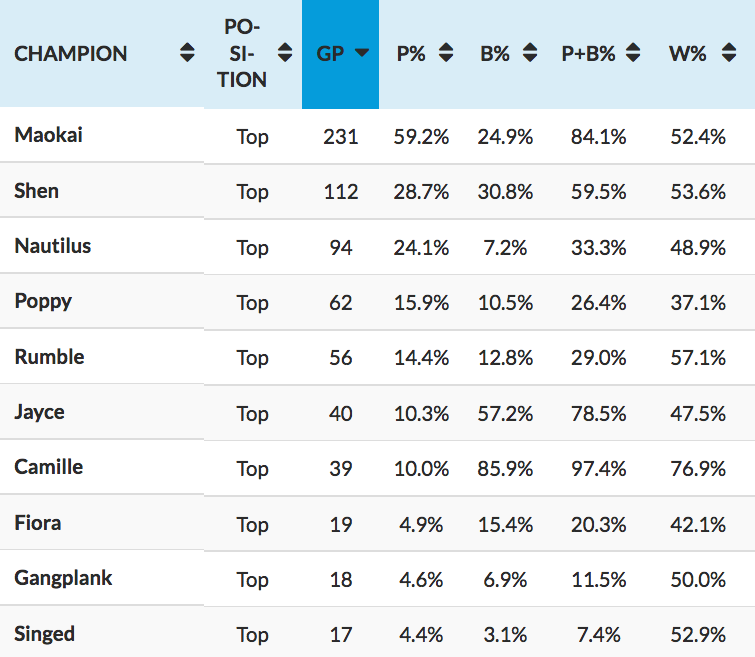Open the Camille champion entry
This screenshot has height=657, width=755.
click(48, 467)
